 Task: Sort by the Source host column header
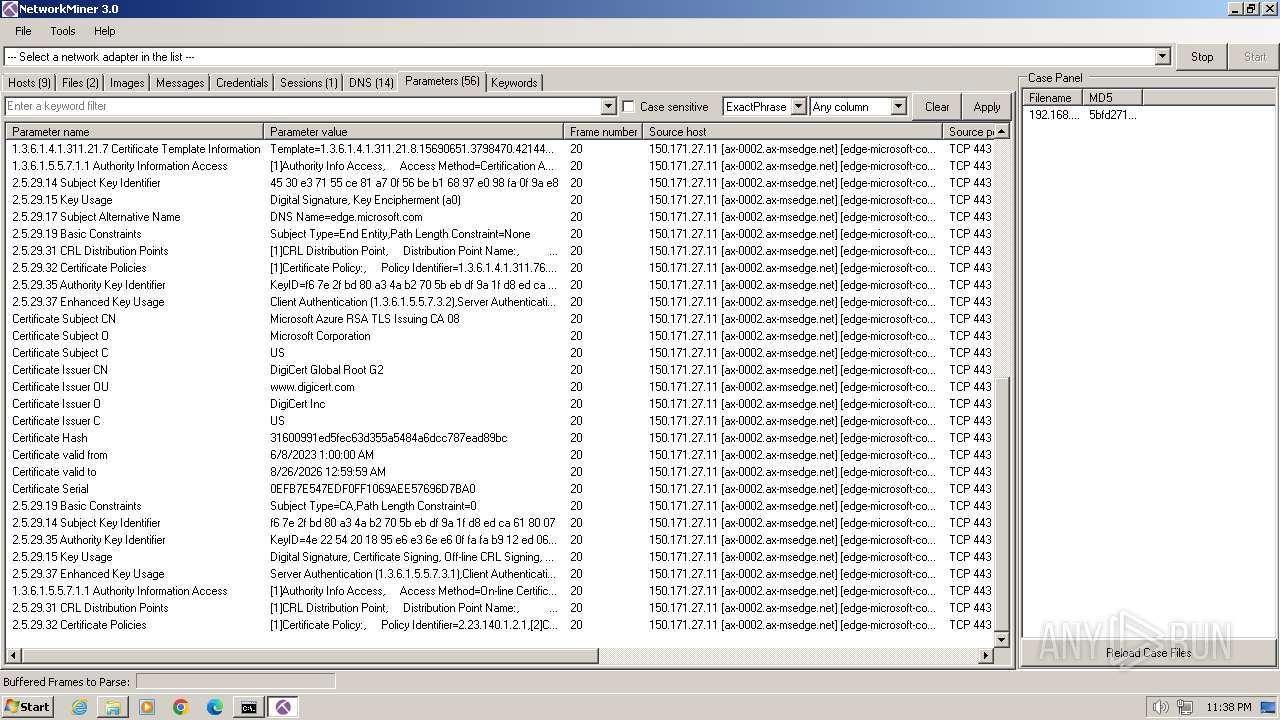coord(792,131)
